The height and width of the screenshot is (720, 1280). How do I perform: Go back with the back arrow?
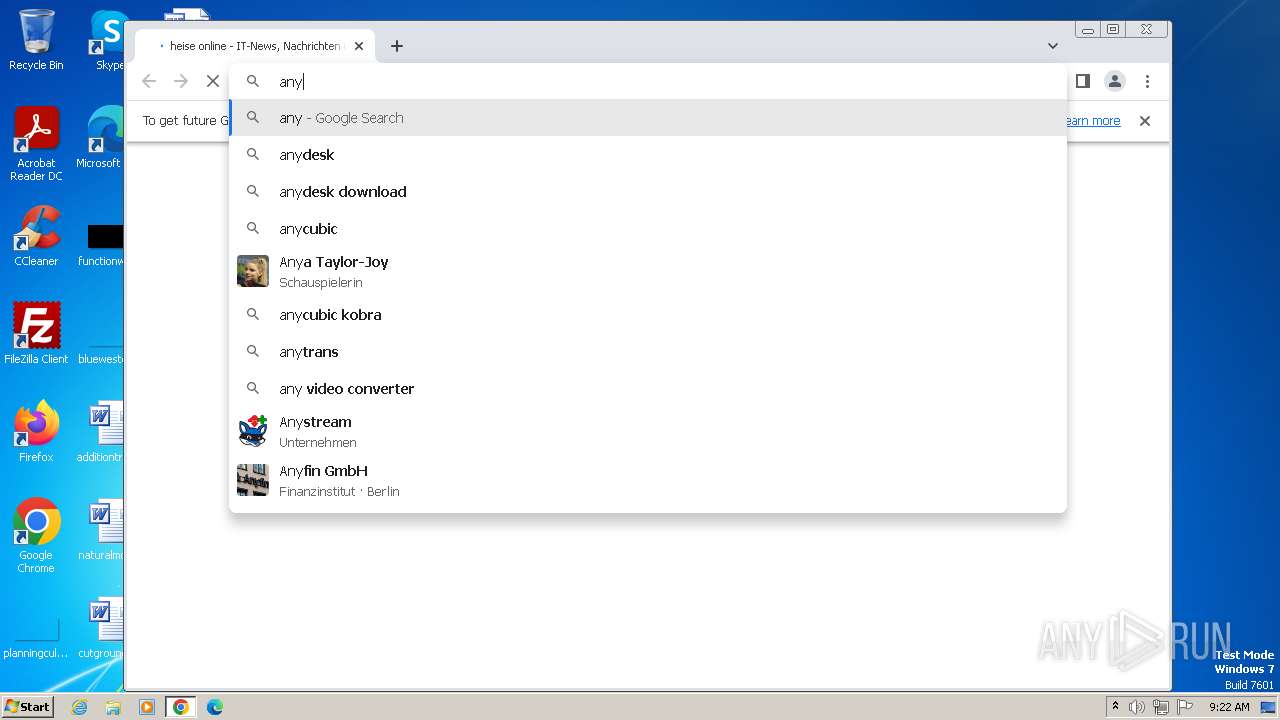click(149, 81)
